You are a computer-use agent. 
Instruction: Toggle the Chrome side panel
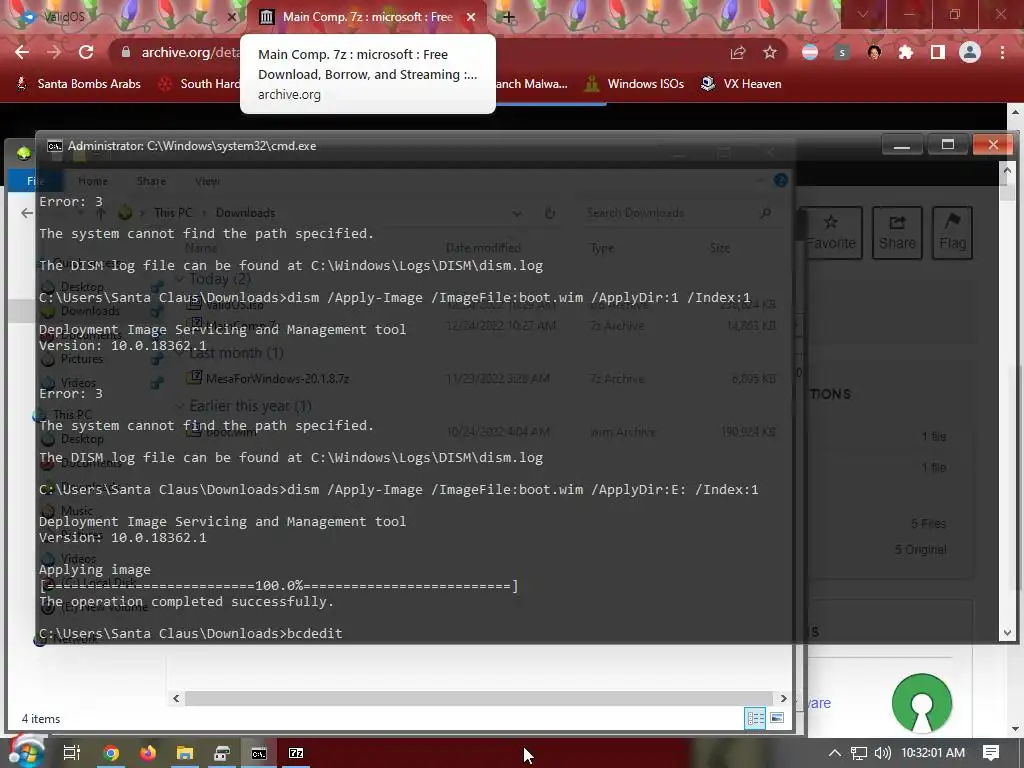coord(938,53)
